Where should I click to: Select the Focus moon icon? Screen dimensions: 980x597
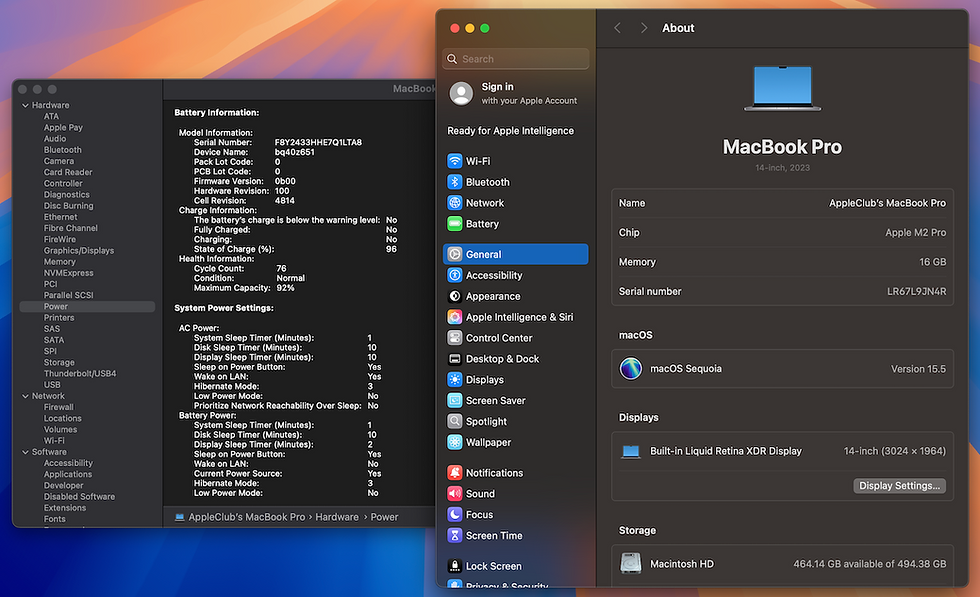[x=455, y=514]
